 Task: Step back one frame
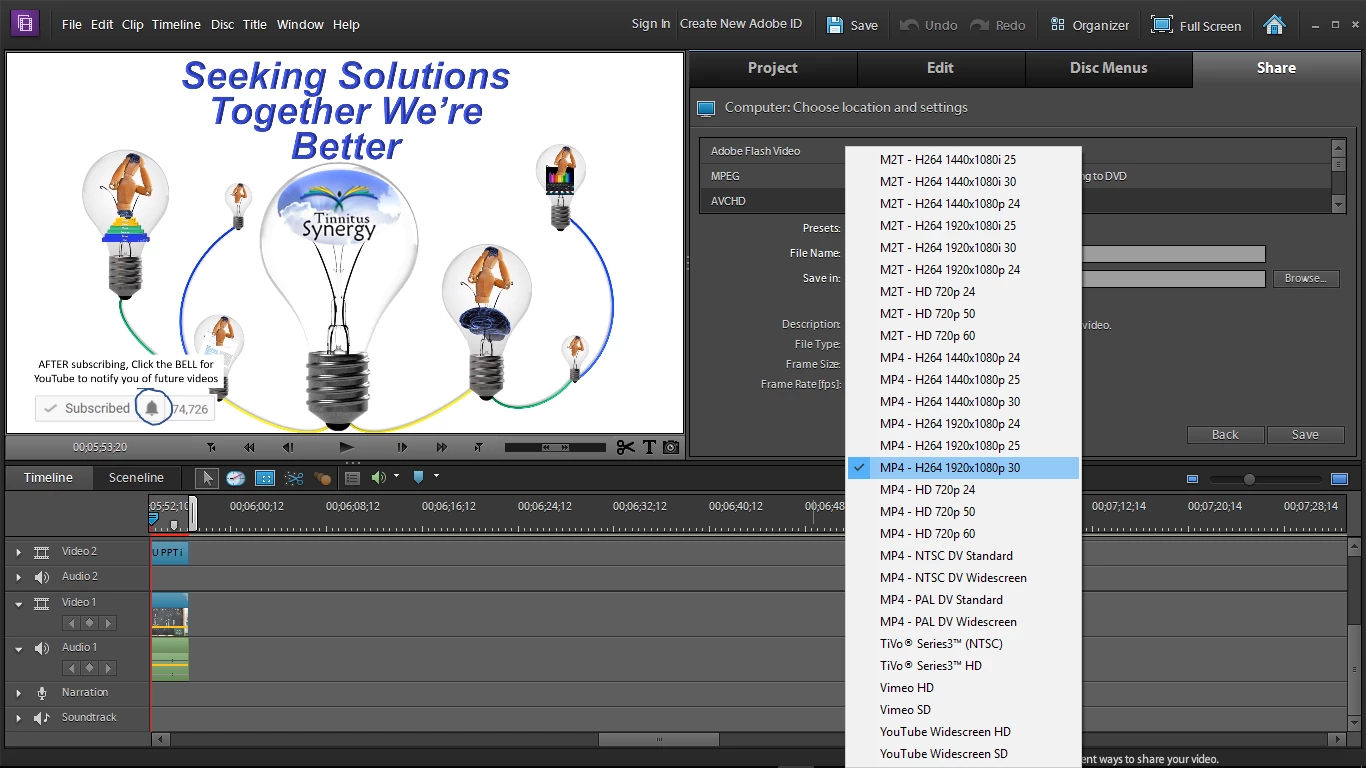tap(288, 447)
